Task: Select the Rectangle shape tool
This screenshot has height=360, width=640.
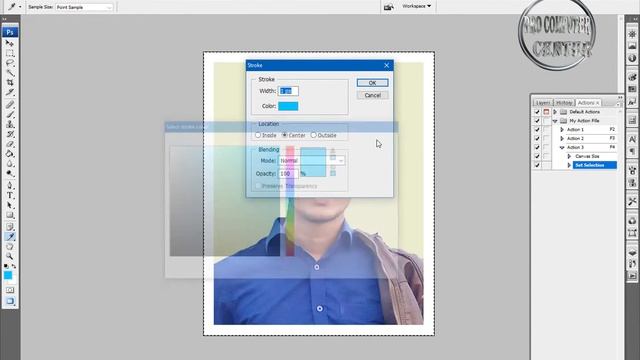Action: pyautogui.click(x=10, y=215)
